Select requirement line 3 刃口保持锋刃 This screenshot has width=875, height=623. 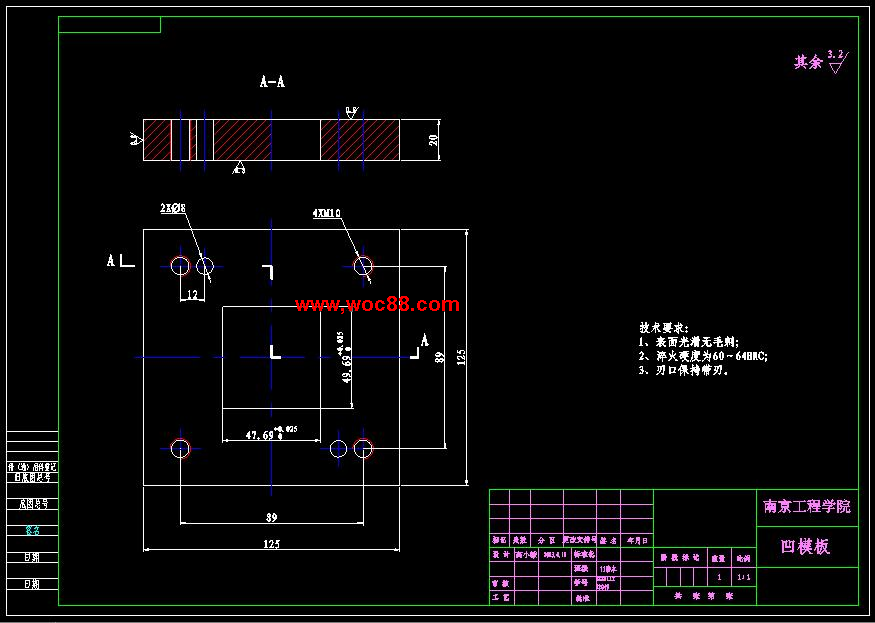coord(684,370)
